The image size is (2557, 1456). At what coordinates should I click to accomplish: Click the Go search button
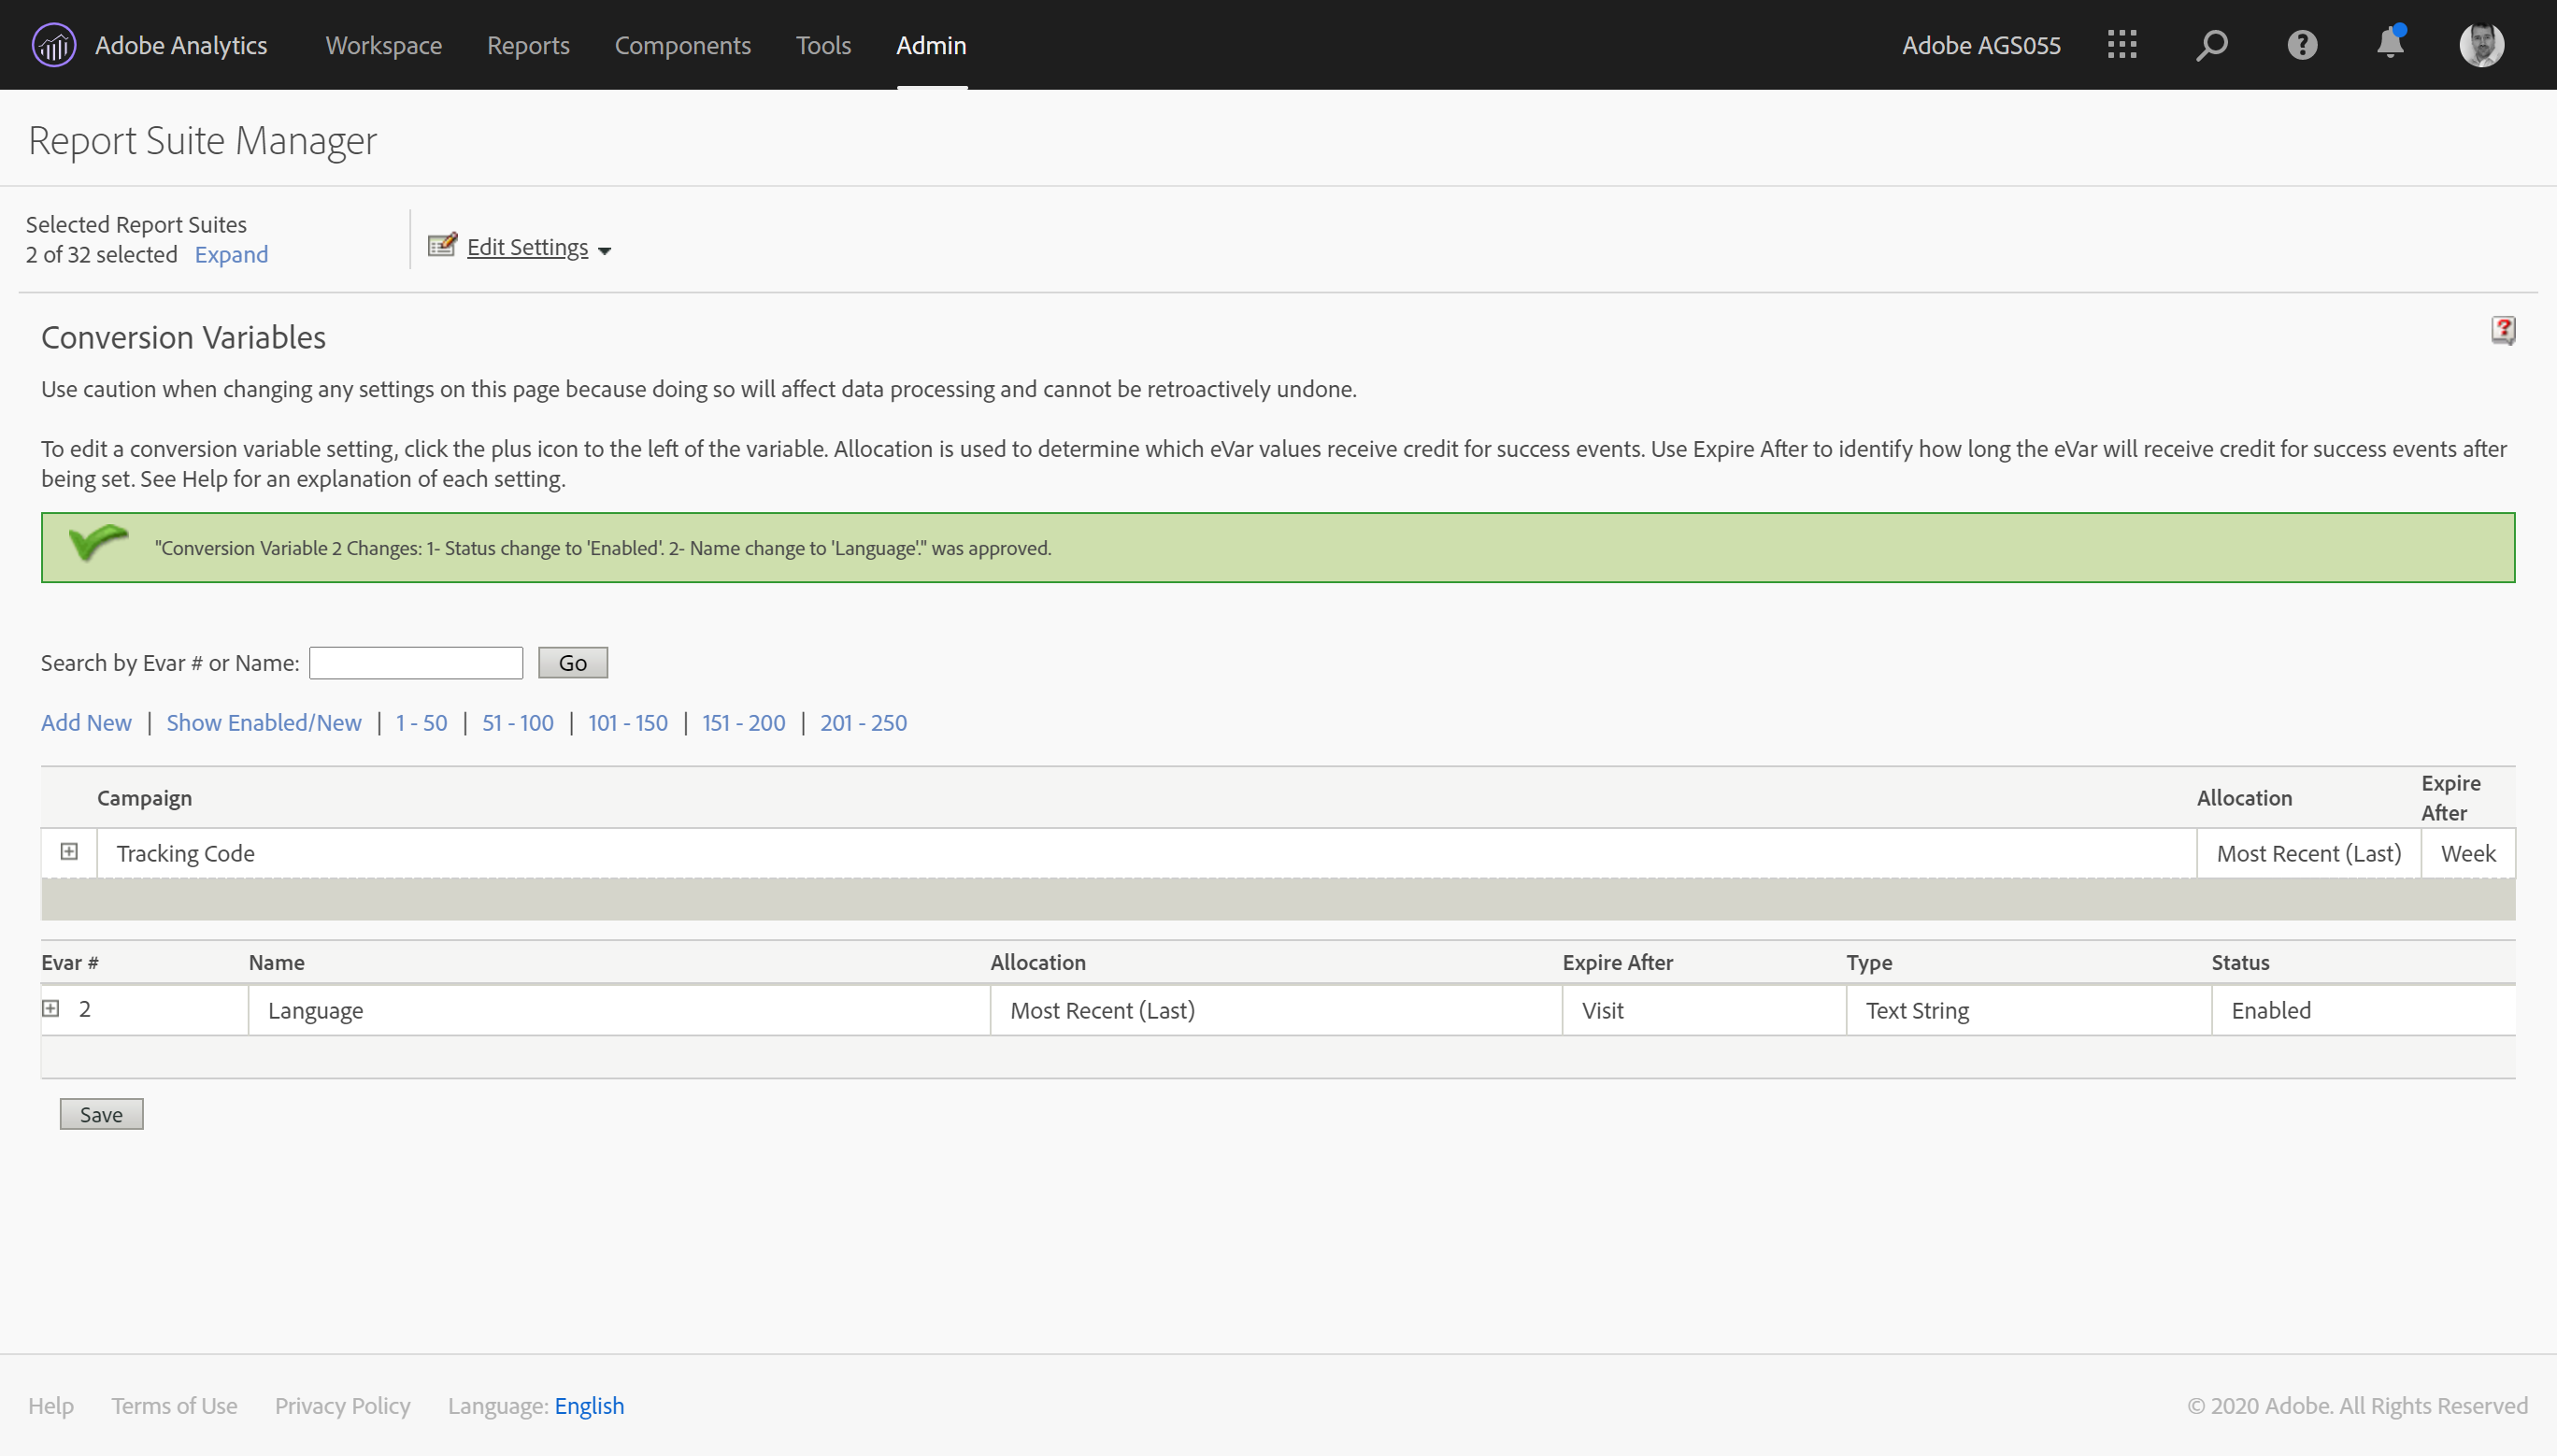point(572,663)
